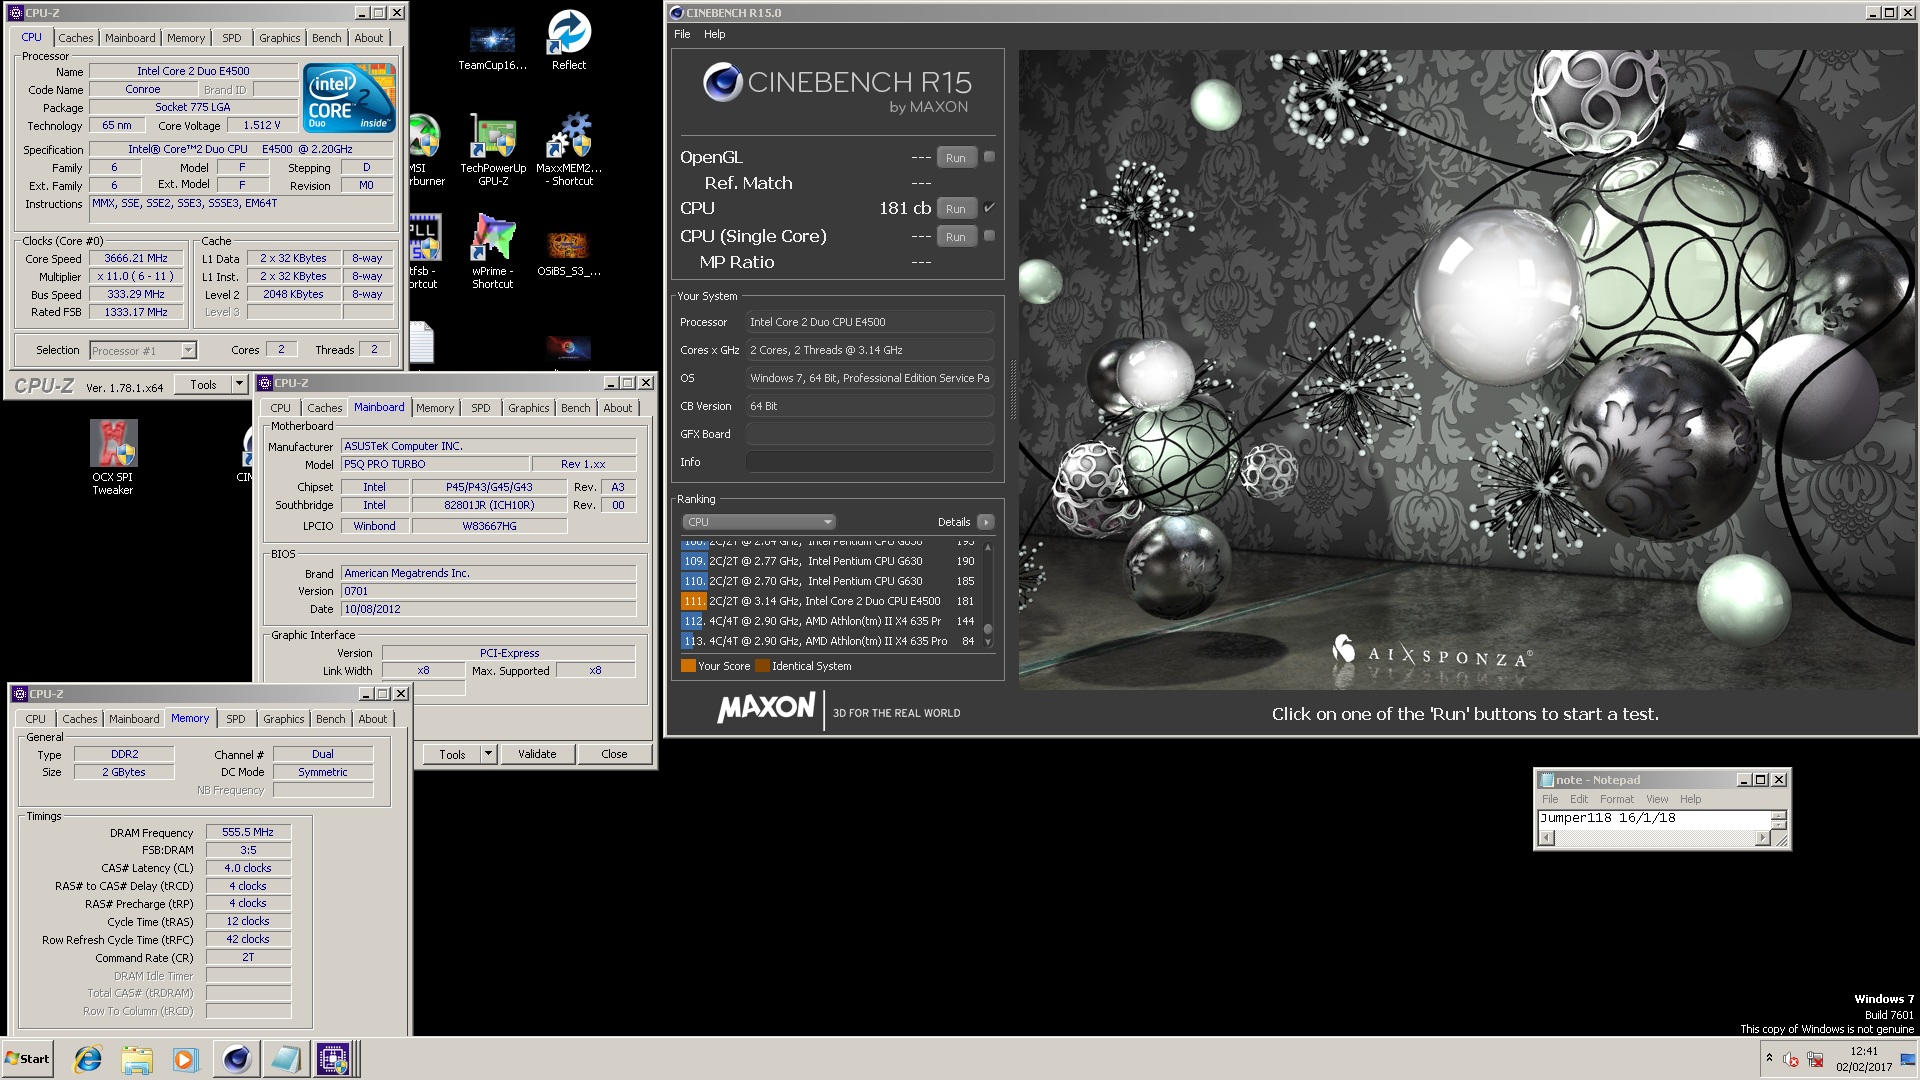The image size is (1920, 1080).
Task: Open the Help menu in Cinebench
Action: pyautogui.click(x=714, y=34)
